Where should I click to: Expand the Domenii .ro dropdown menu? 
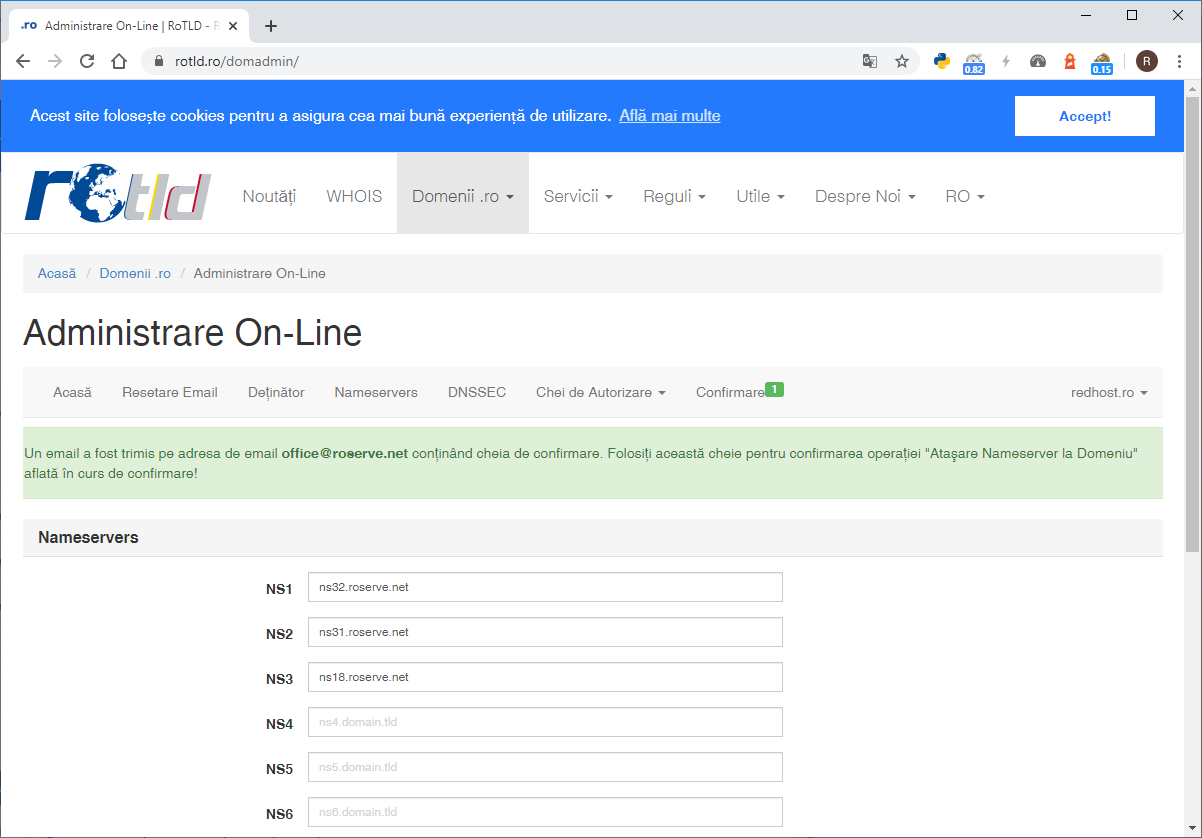(x=462, y=196)
